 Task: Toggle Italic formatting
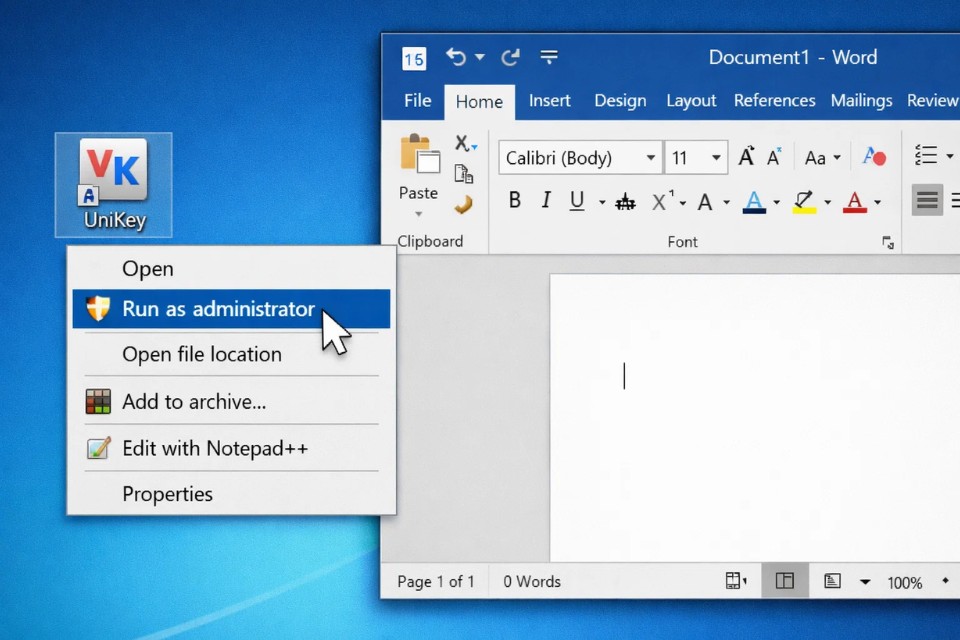click(x=546, y=201)
